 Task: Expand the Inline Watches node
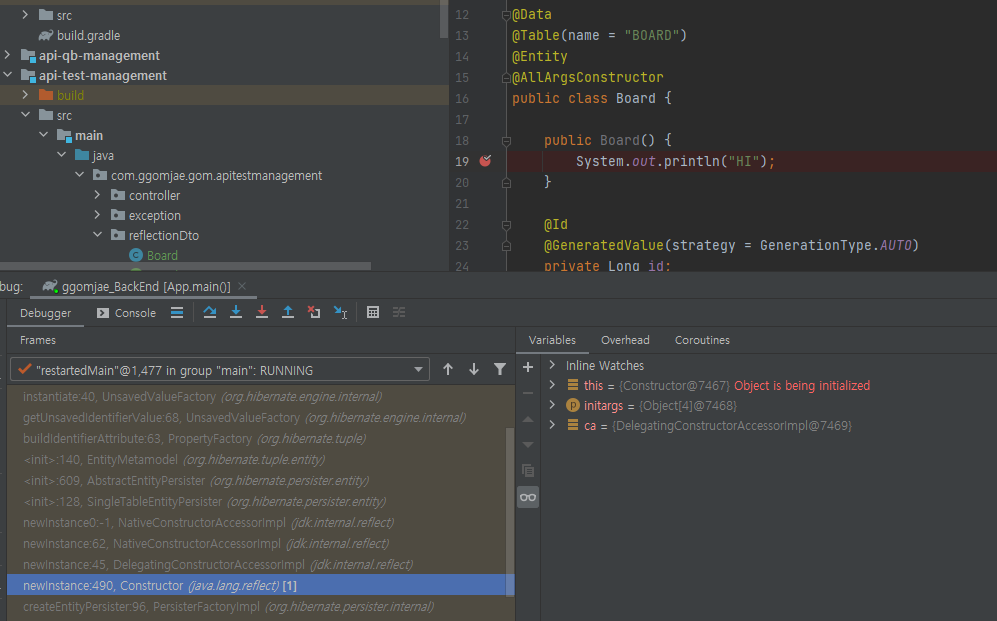(552, 365)
